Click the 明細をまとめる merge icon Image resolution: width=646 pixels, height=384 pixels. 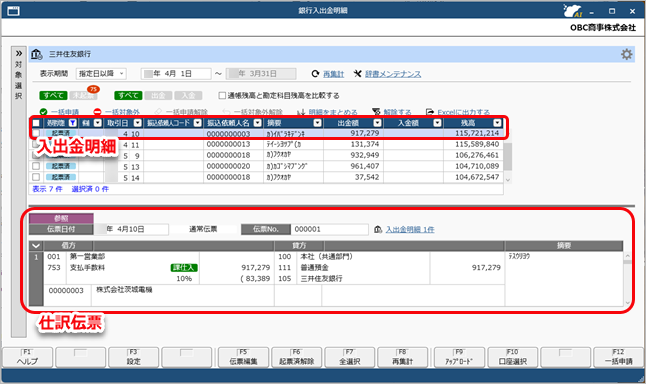pos(301,112)
